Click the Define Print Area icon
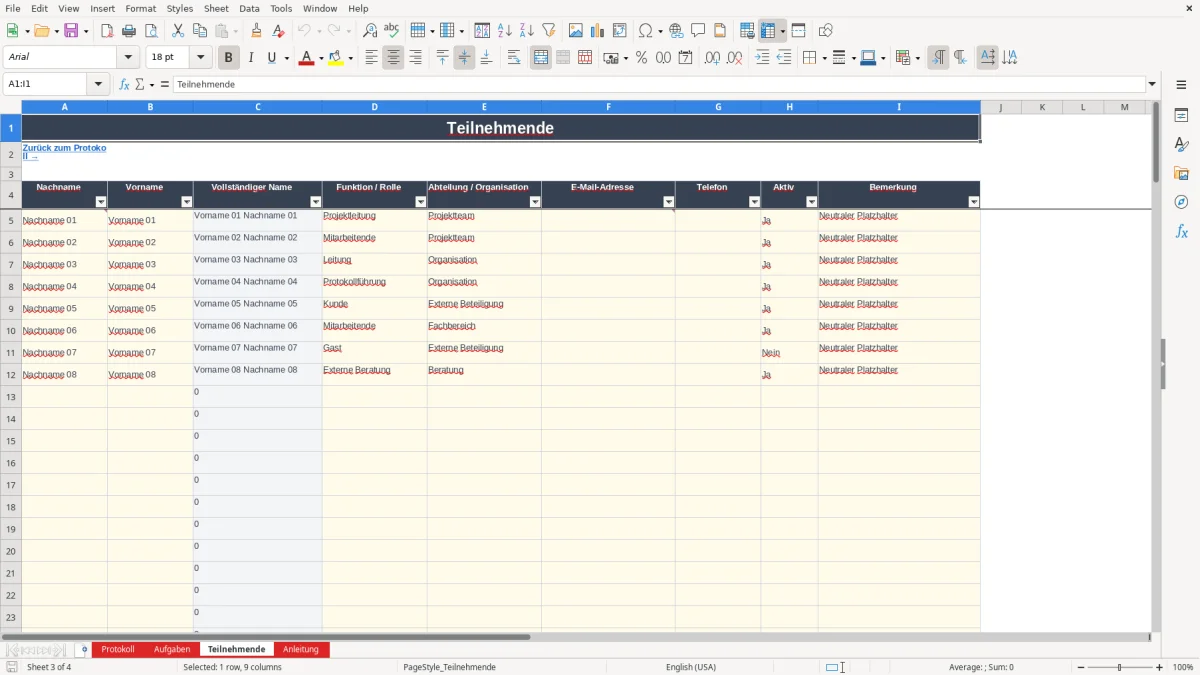1200x675 pixels. [747, 31]
